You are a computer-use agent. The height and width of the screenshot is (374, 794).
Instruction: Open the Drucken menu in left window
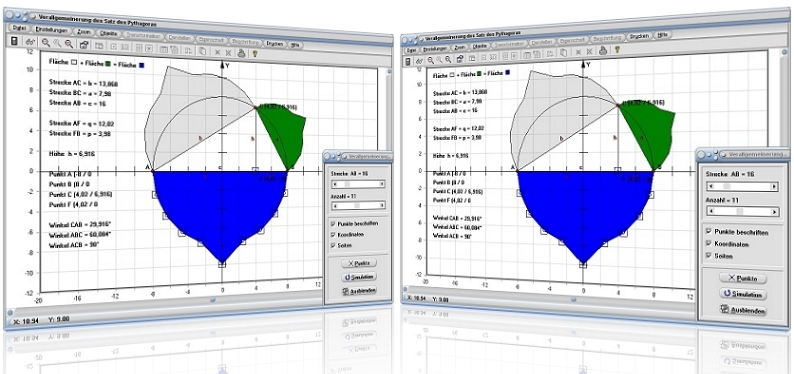point(275,43)
